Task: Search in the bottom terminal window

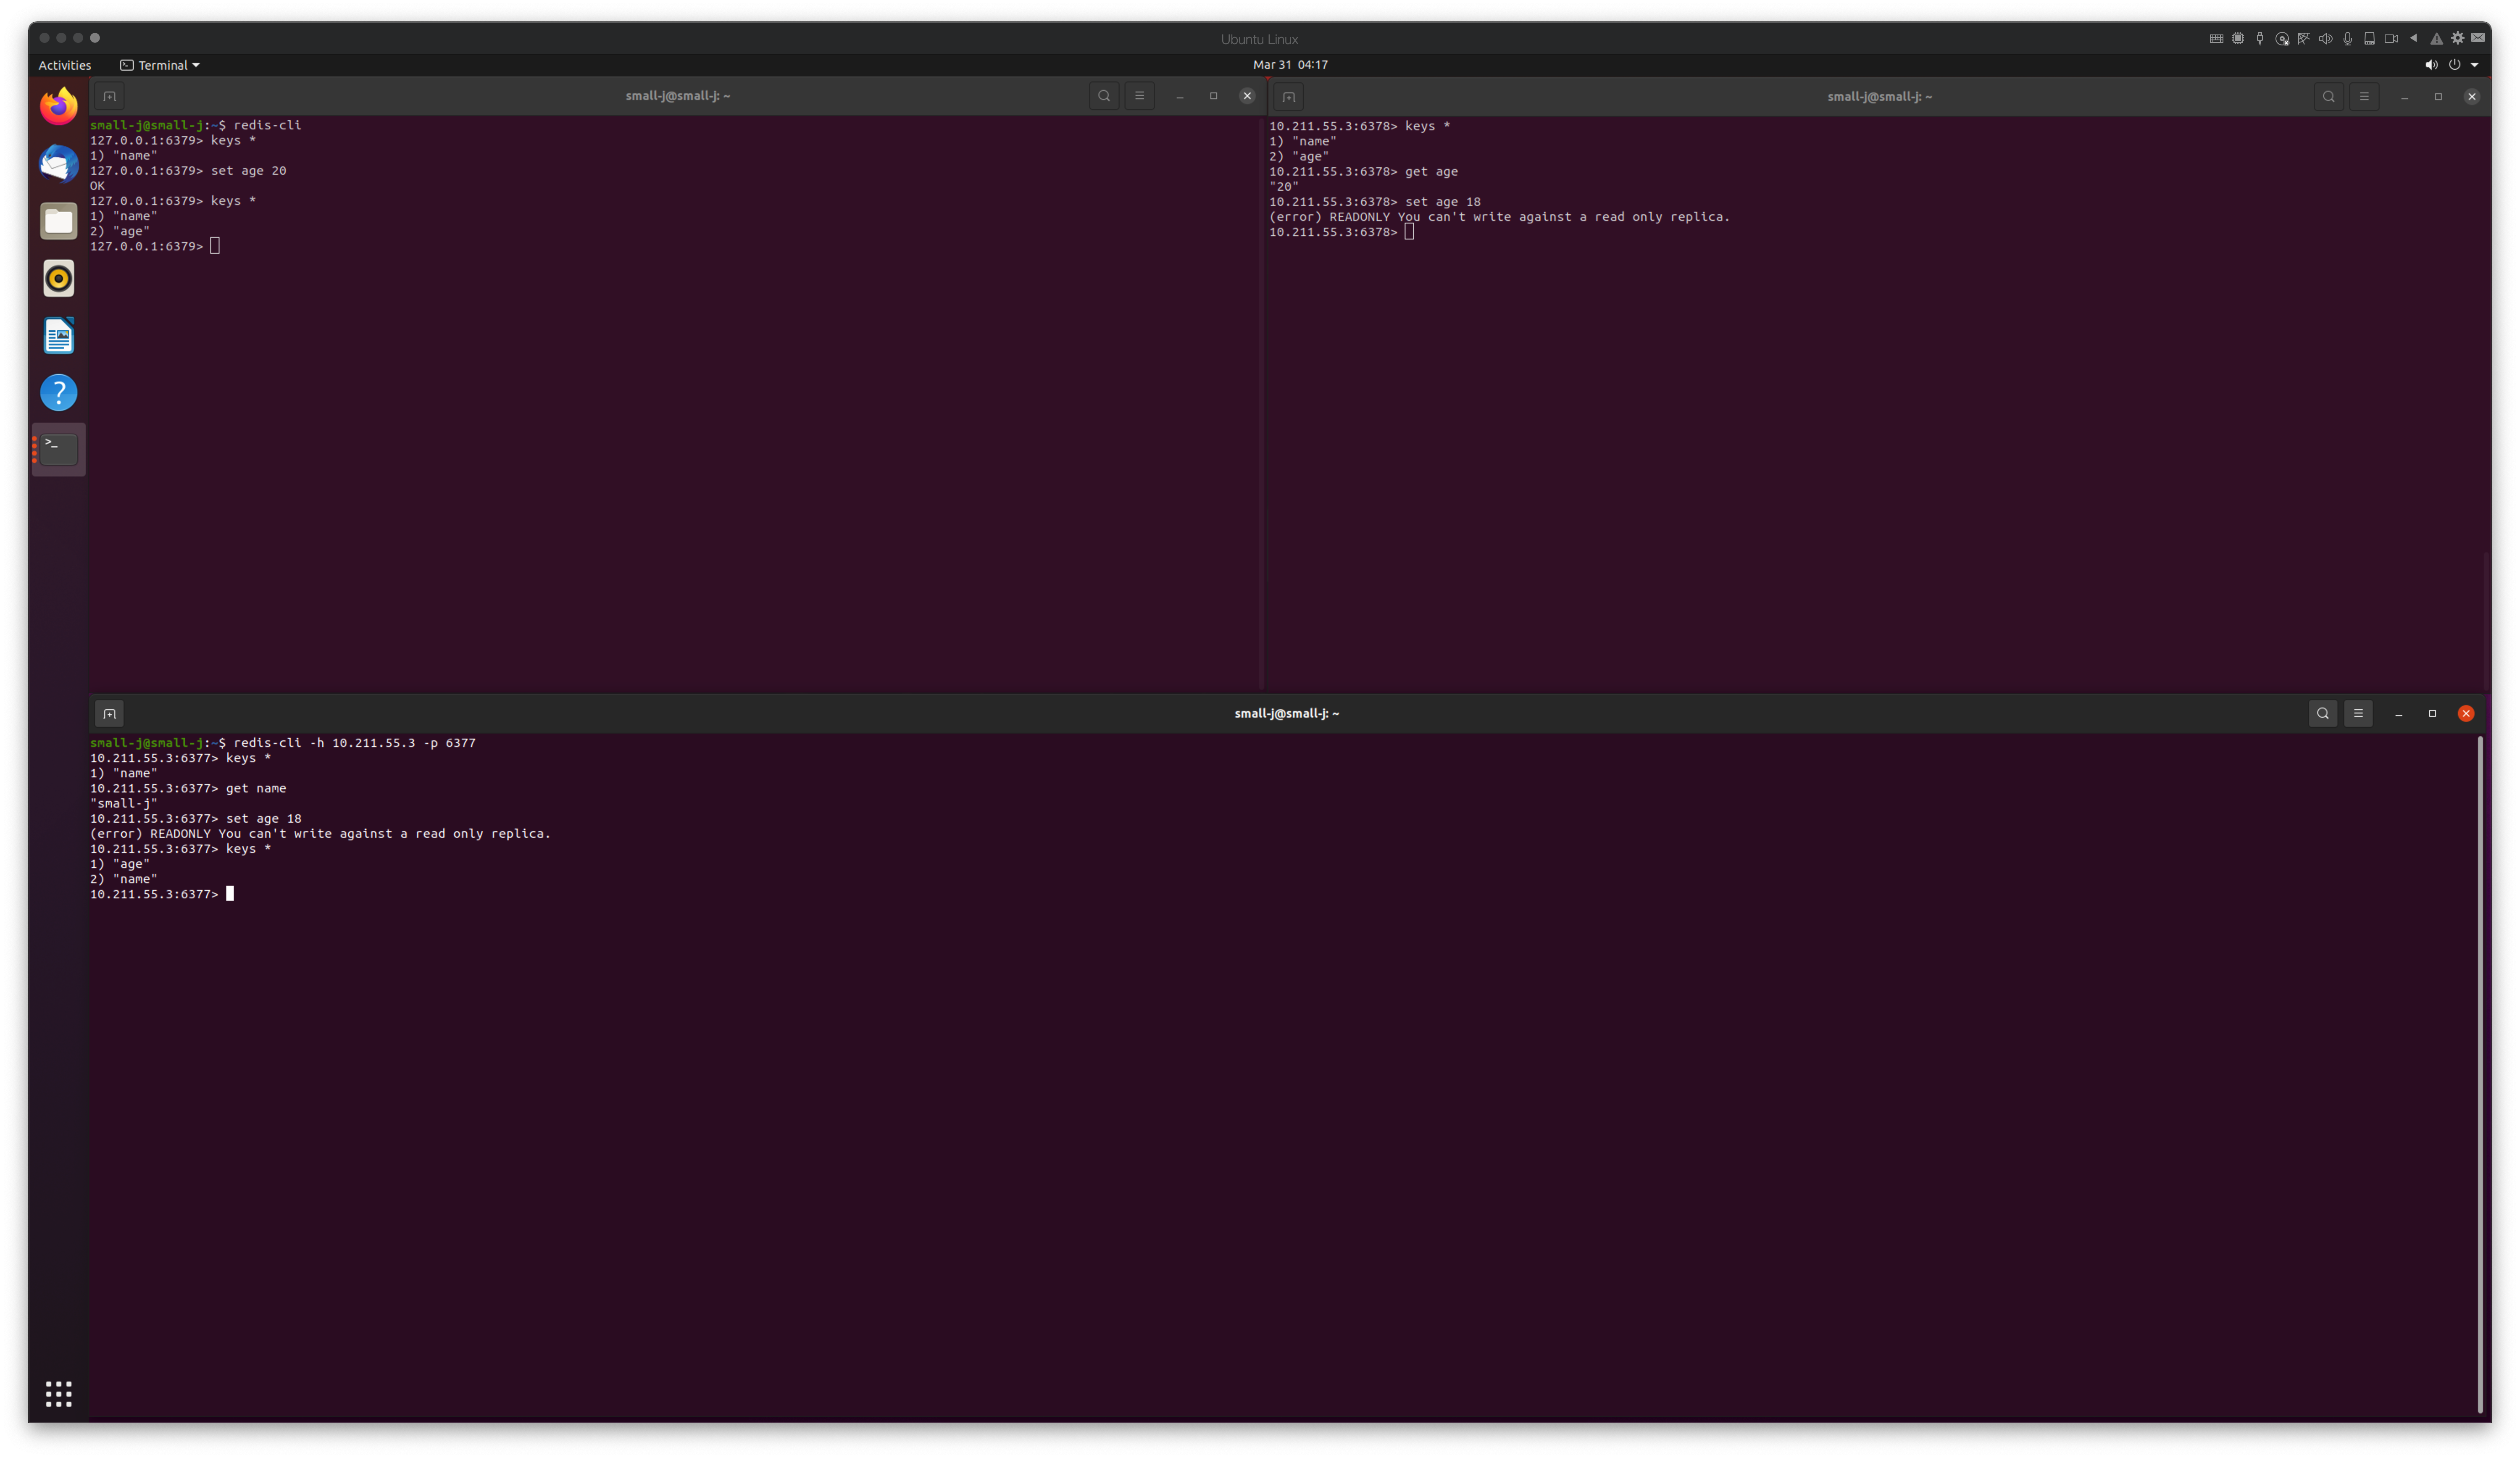Action: [x=2323, y=713]
